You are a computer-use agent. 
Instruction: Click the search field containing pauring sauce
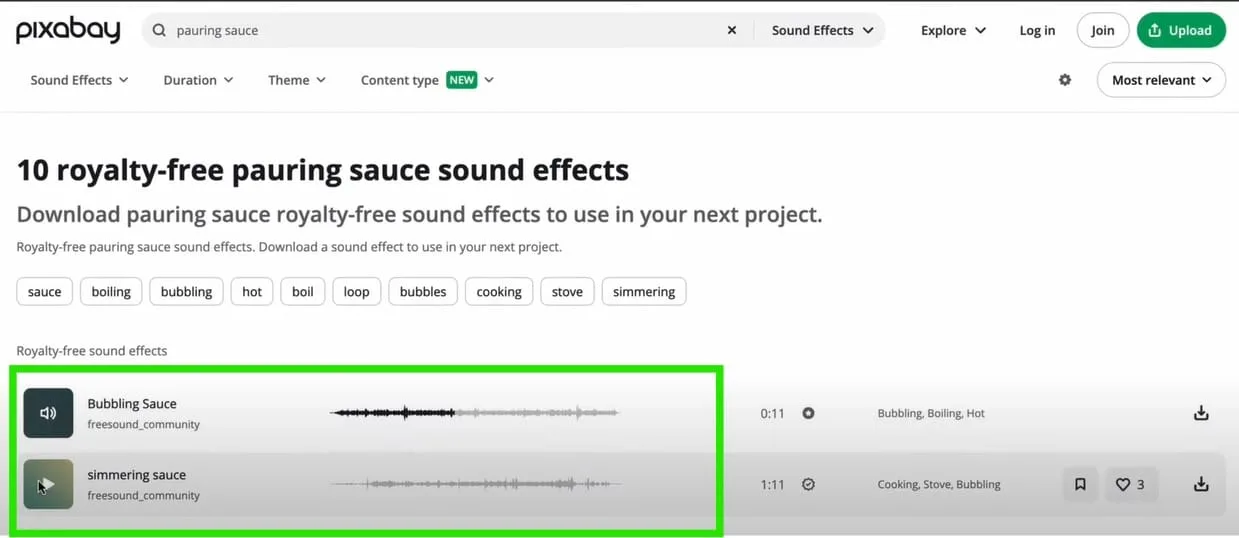(x=446, y=30)
